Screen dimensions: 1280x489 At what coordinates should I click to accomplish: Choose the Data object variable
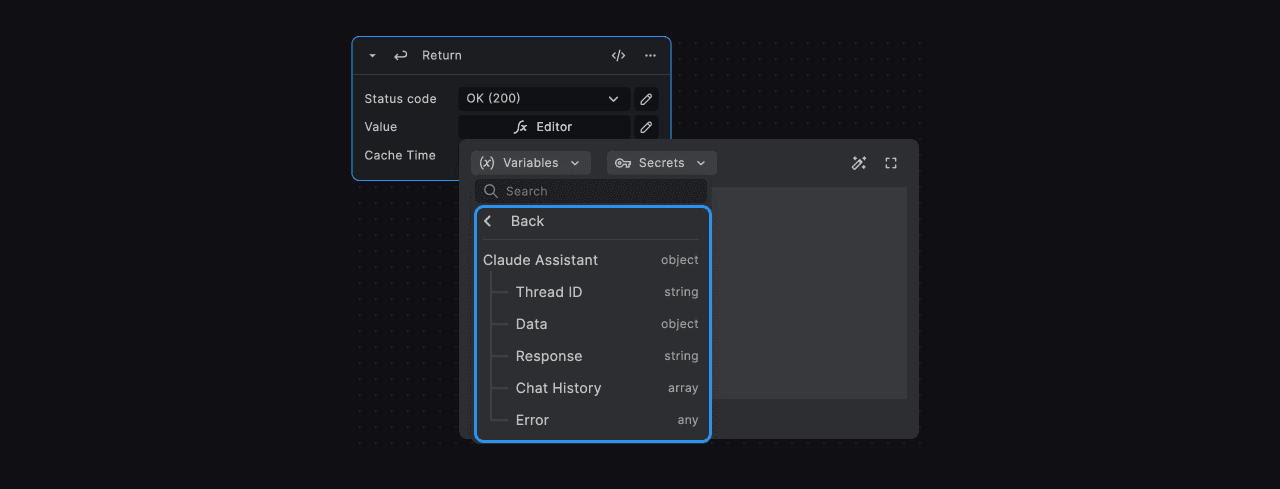532,324
